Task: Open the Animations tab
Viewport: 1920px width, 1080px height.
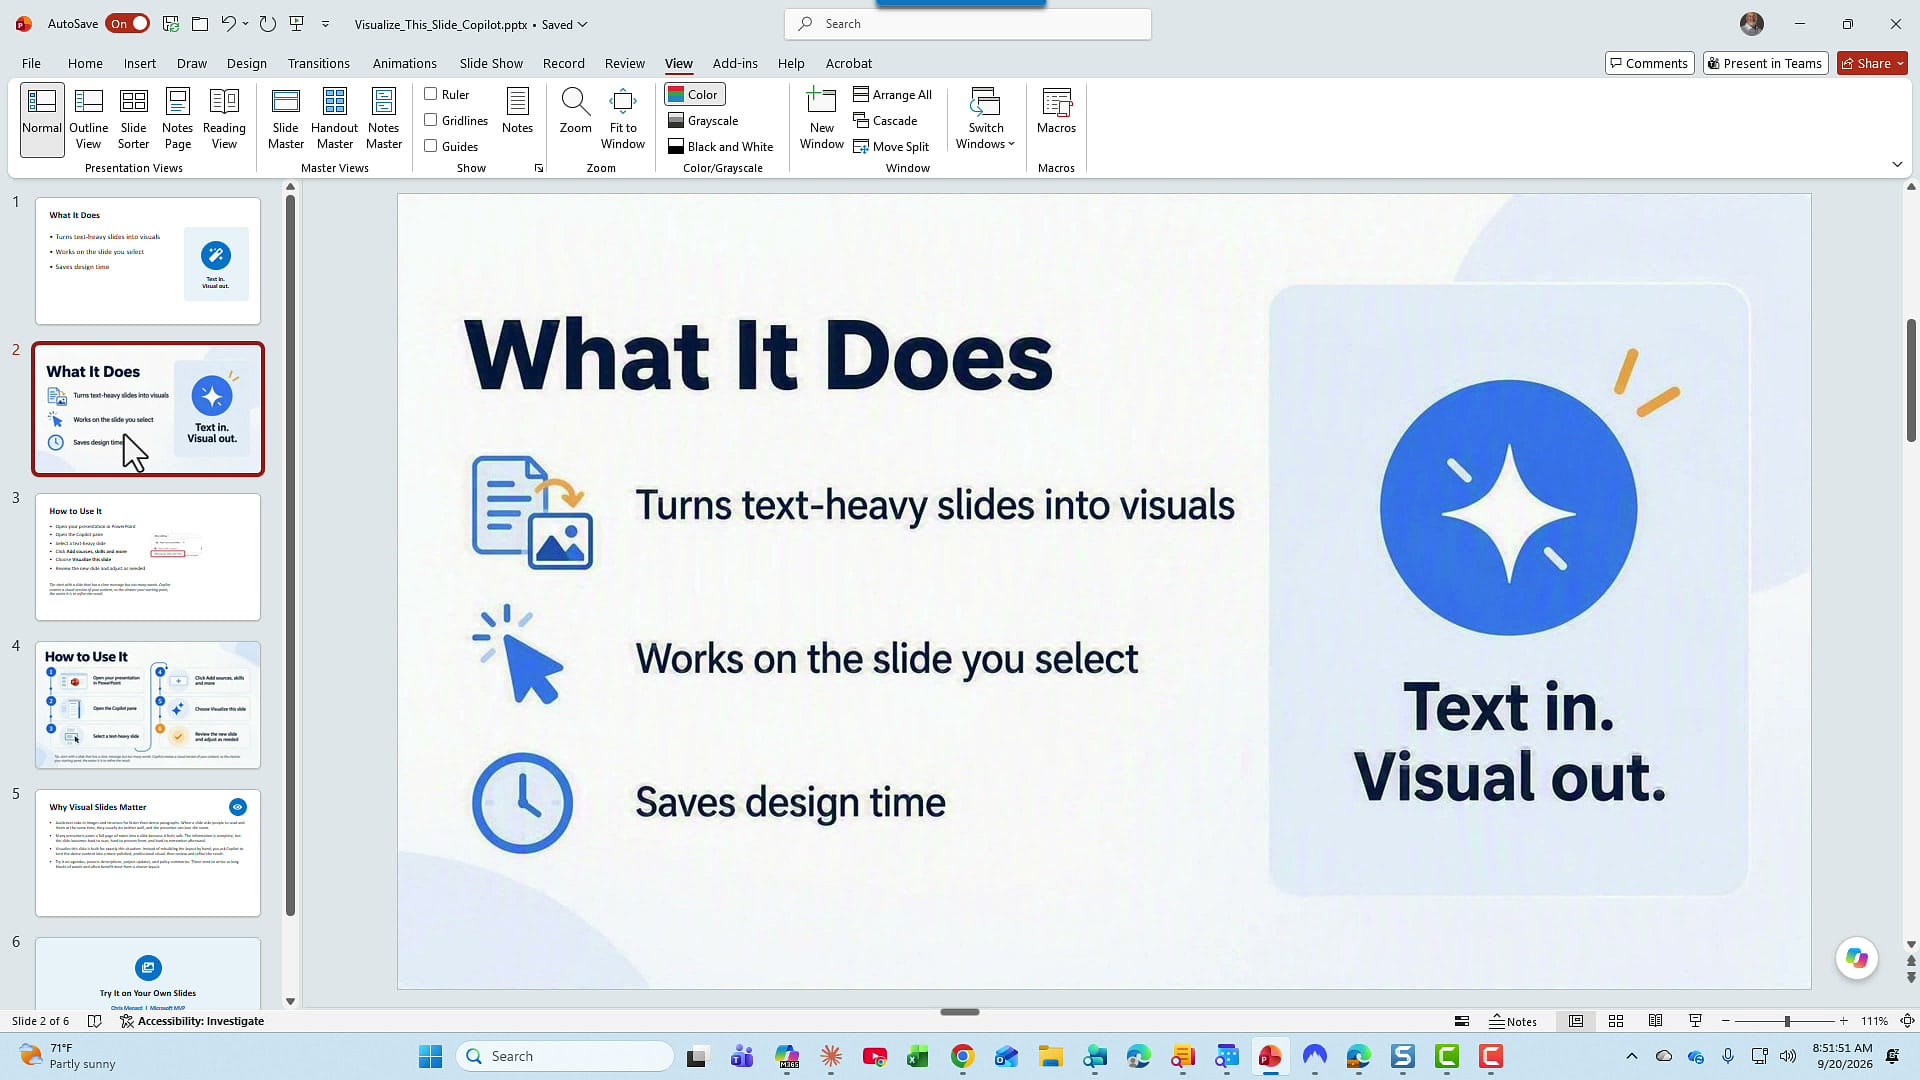Action: point(404,63)
